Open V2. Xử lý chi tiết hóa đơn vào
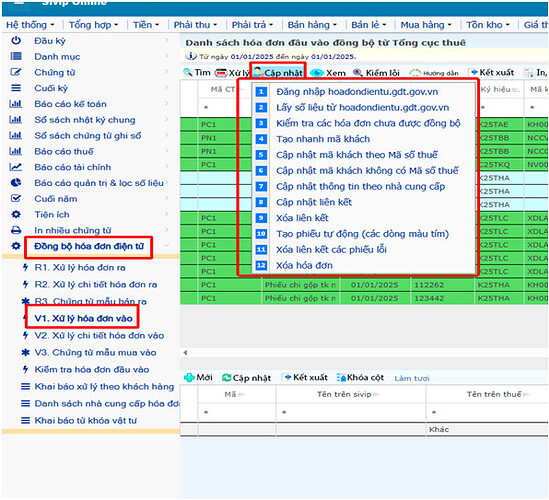549x500 pixels. 99,335
